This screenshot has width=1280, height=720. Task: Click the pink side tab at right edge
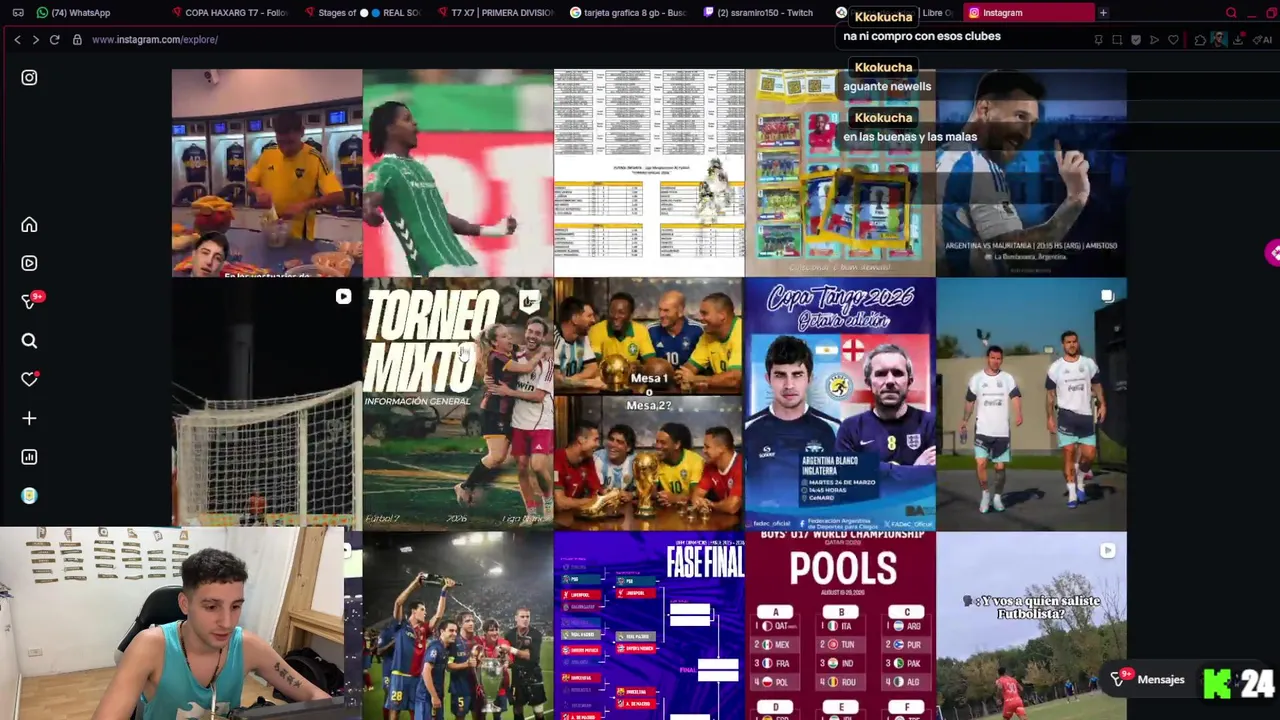click(x=1272, y=253)
